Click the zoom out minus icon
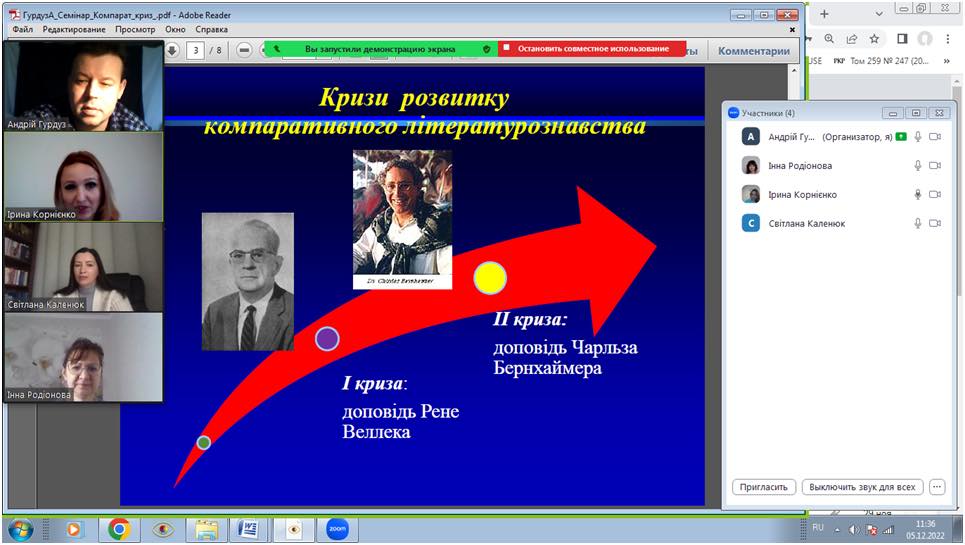This screenshot has height=545, width=965. [244, 50]
